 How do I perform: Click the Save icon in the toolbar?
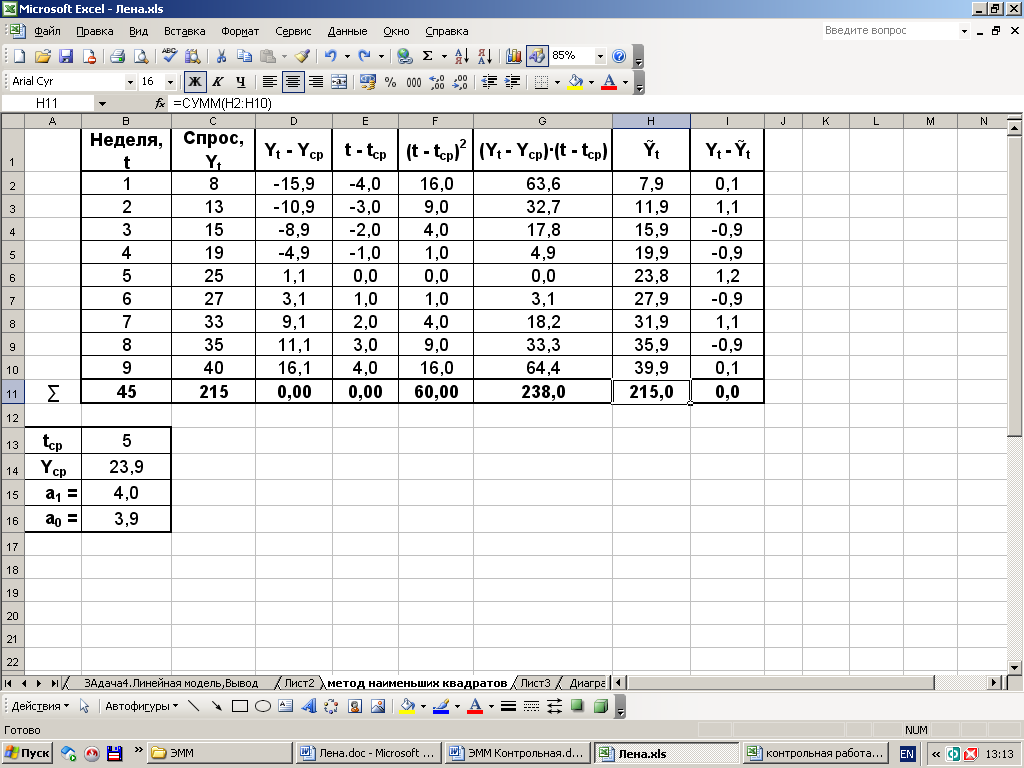tap(66, 56)
